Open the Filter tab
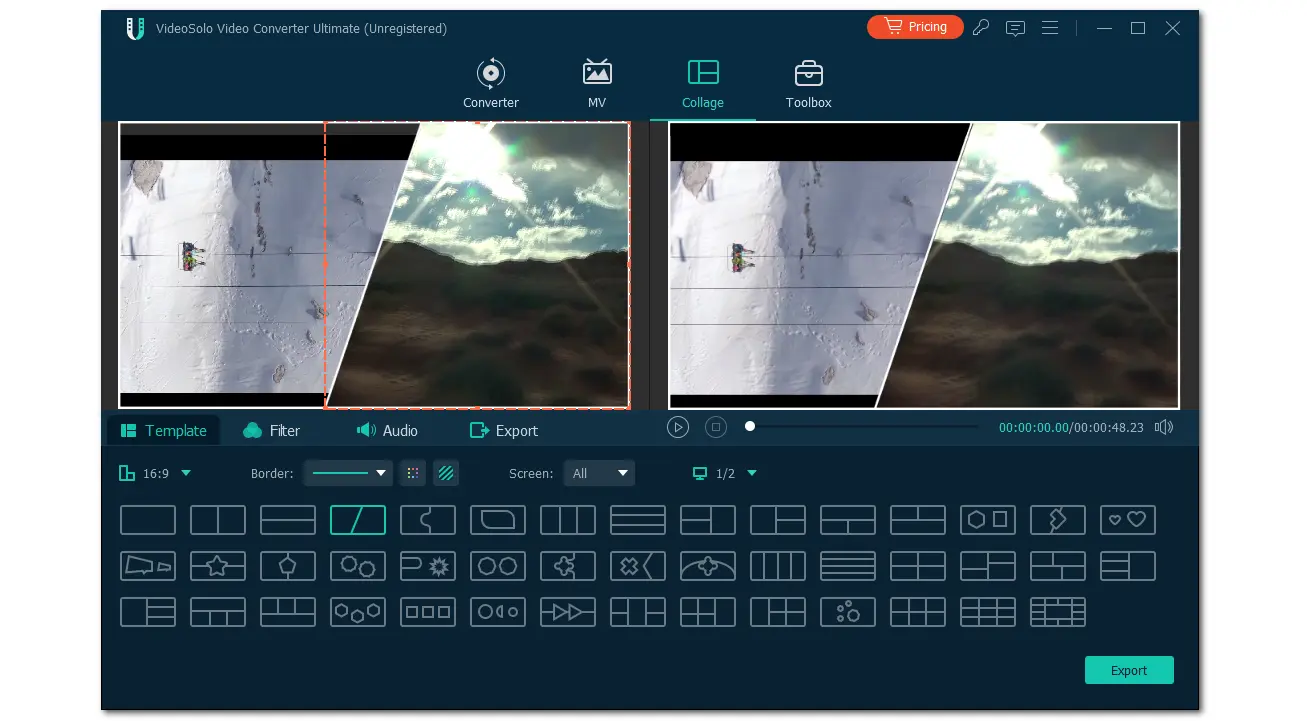This screenshot has width=1307, height=721. tap(271, 430)
